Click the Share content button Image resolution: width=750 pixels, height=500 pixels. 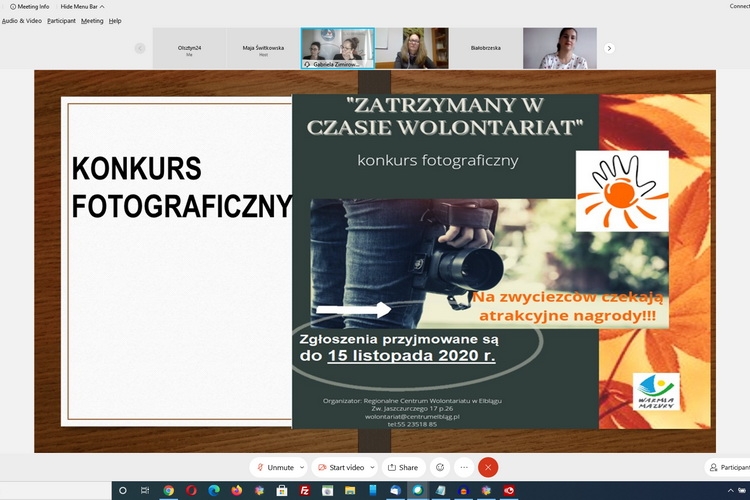(402, 467)
